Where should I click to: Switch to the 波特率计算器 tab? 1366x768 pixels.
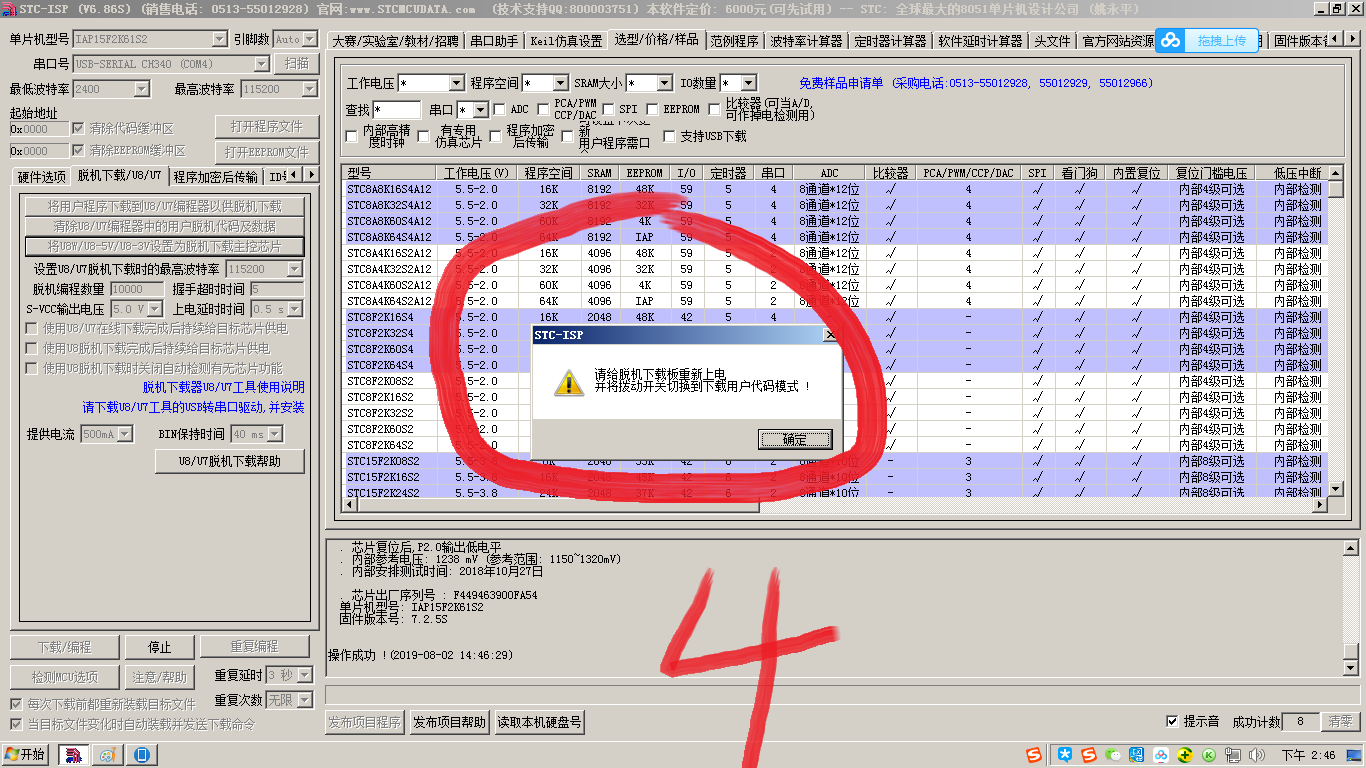pos(806,41)
